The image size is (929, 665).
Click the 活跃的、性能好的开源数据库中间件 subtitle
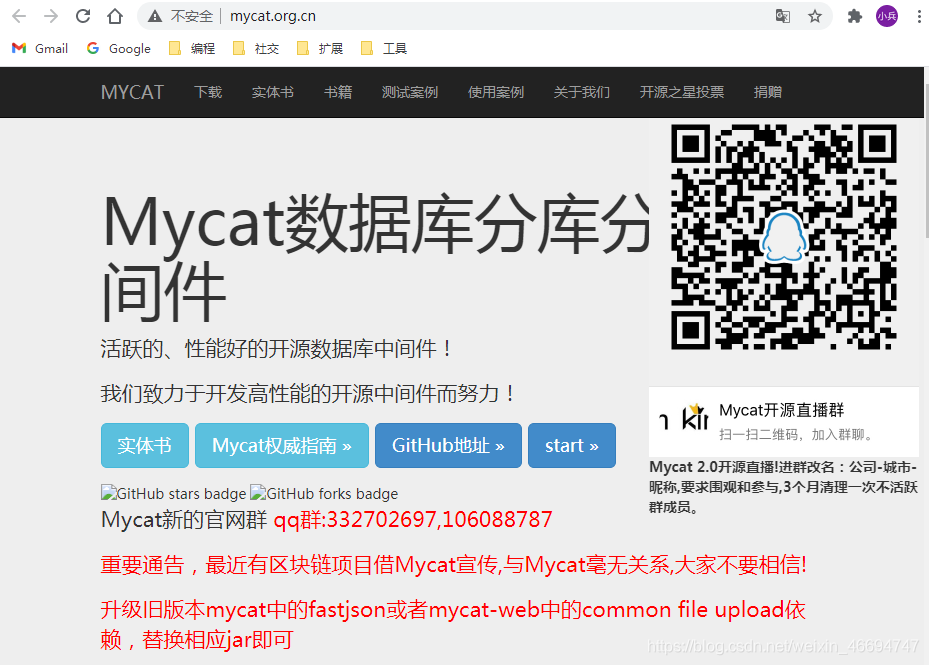point(276,349)
